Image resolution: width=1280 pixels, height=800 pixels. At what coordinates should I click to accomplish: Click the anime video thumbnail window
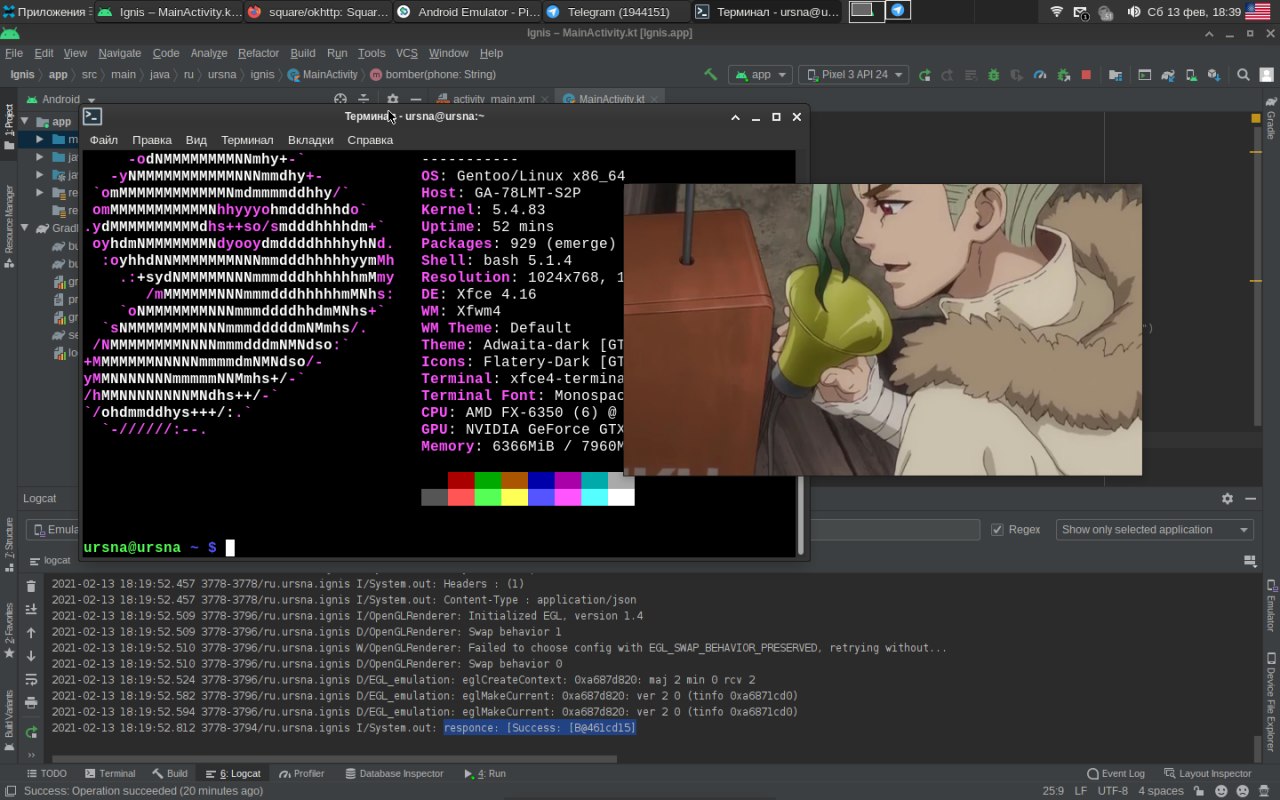(883, 330)
